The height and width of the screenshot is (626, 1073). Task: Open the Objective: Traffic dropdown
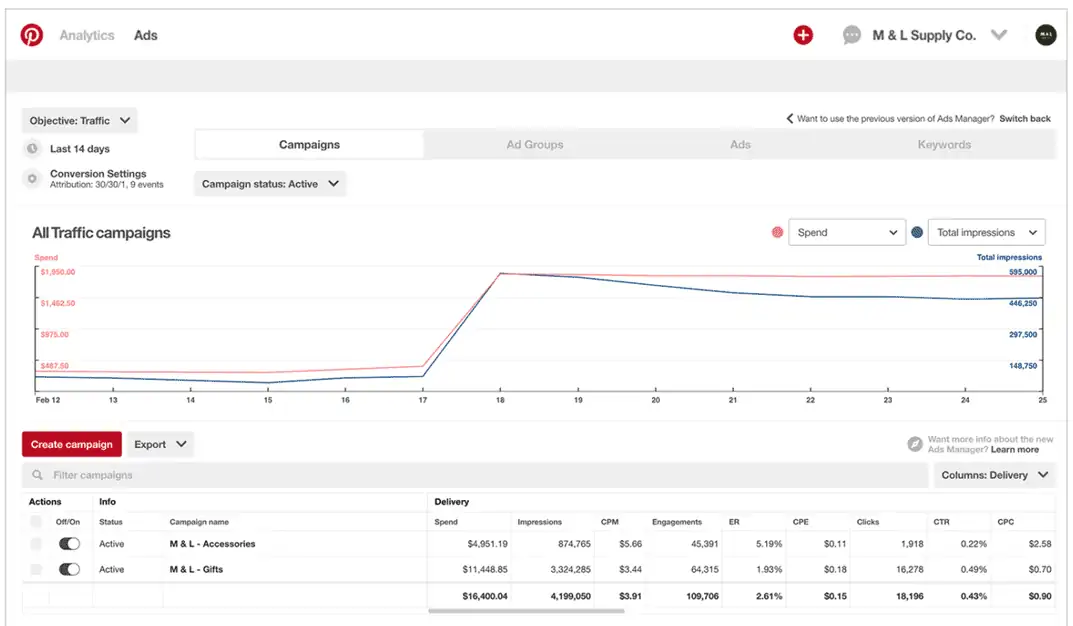click(x=79, y=120)
